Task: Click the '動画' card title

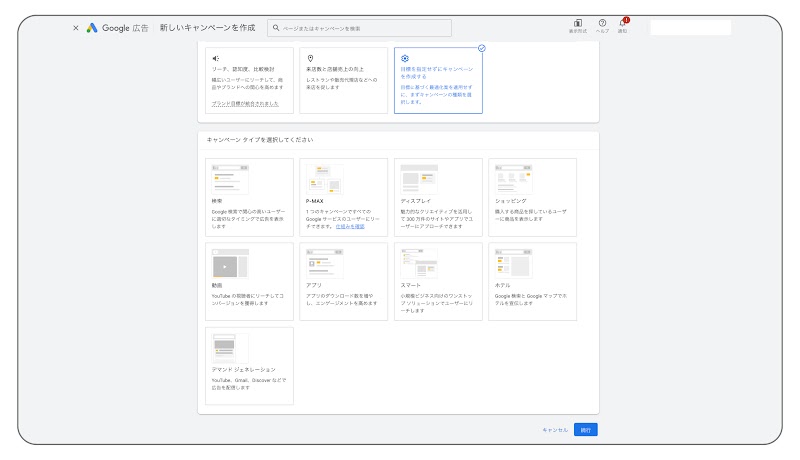Action: [217, 285]
